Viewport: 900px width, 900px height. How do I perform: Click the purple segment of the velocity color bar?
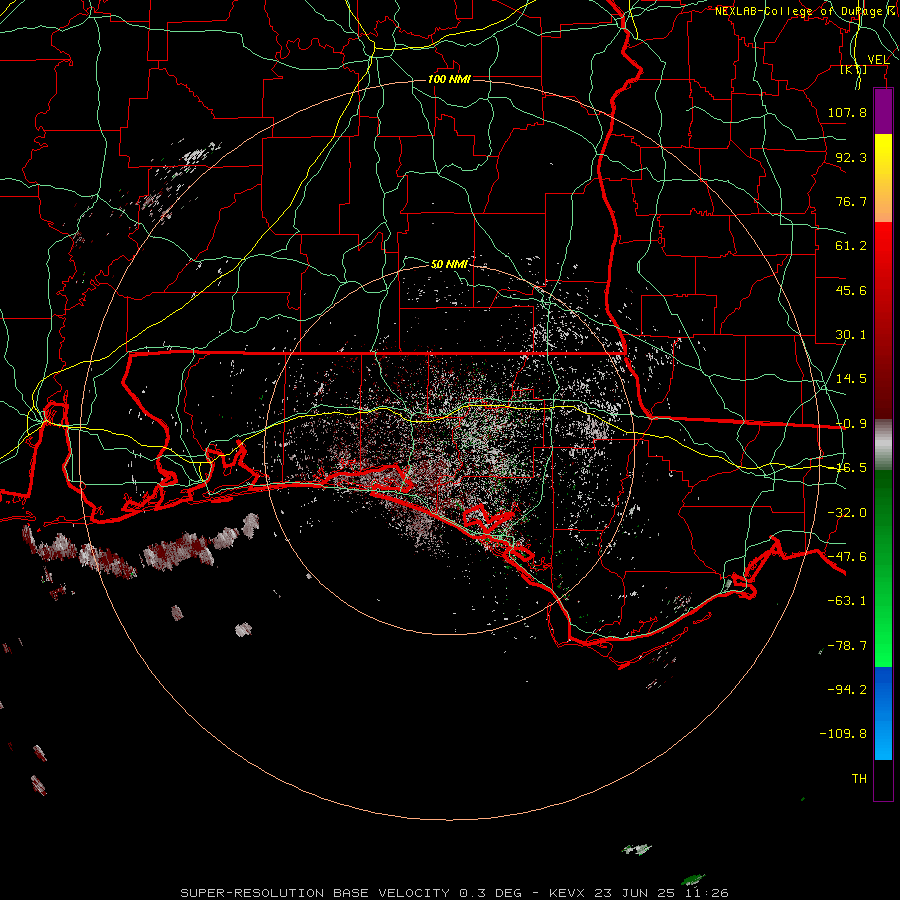pyautogui.click(x=883, y=111)
